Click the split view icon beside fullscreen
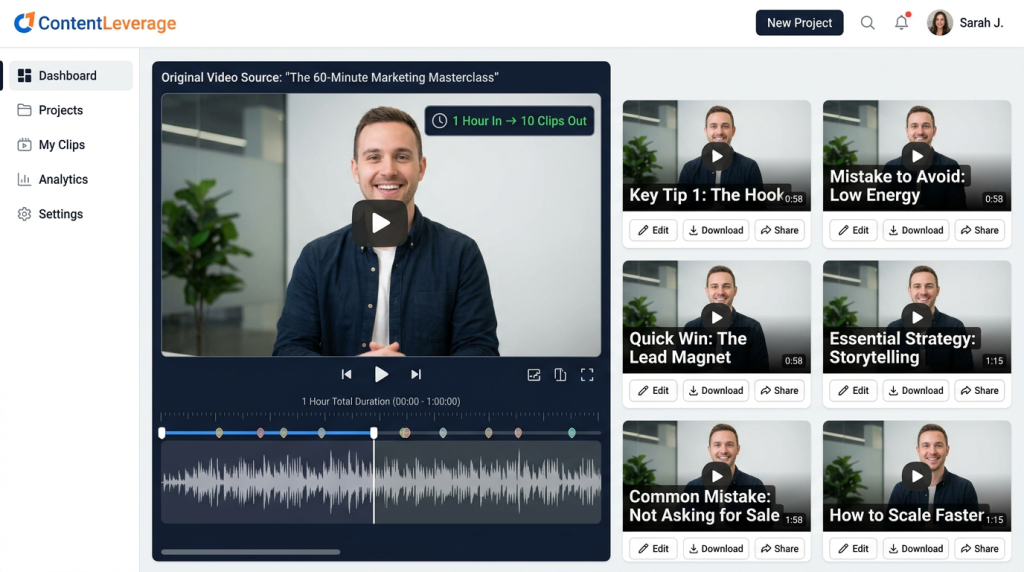Viewport: 1024px width, 572px height. 560,375
